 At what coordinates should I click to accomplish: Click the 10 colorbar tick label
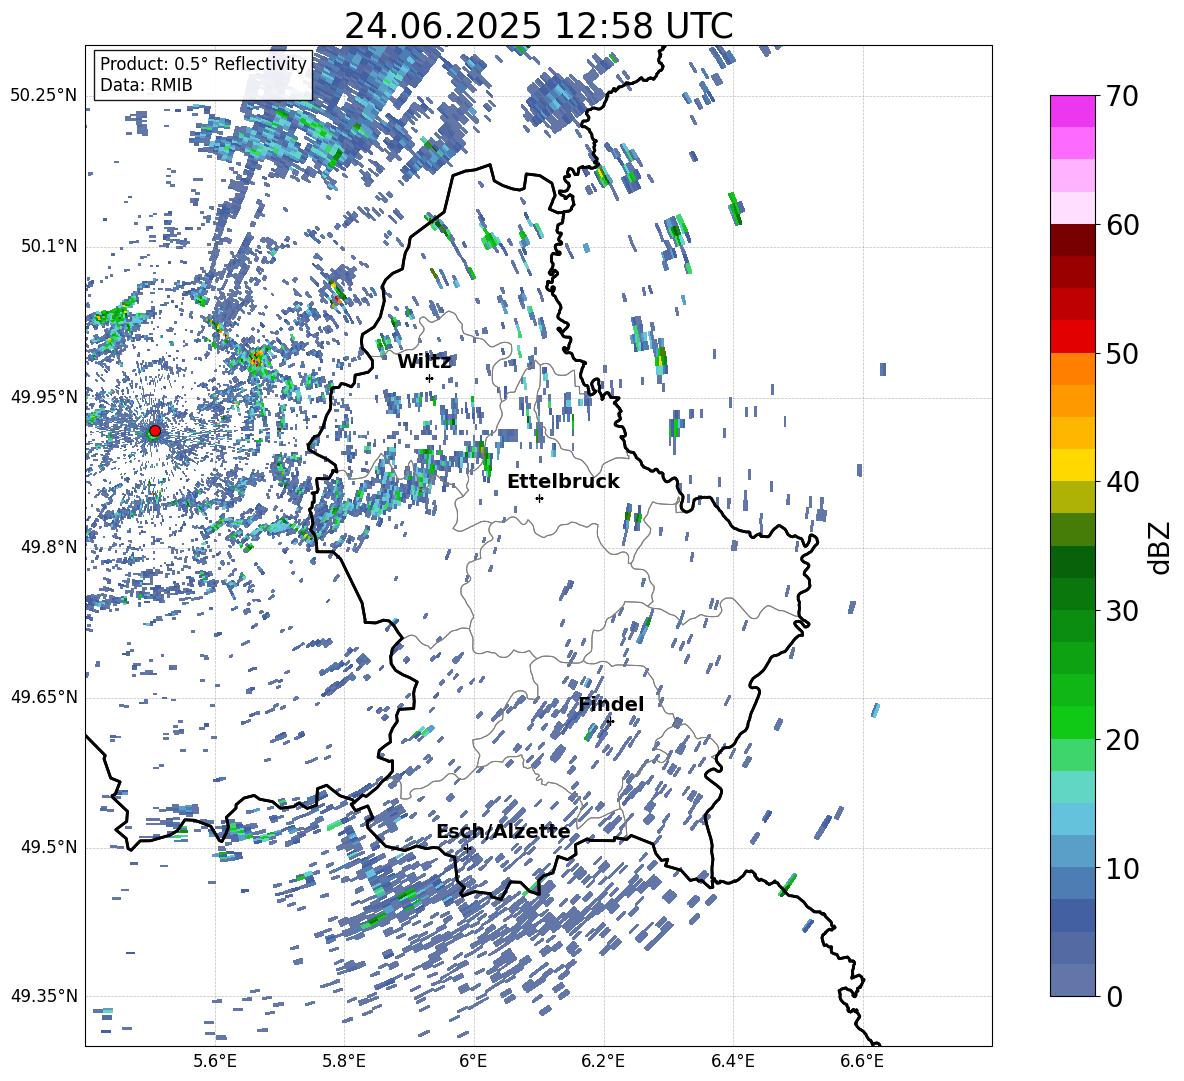pos(1122,868)
